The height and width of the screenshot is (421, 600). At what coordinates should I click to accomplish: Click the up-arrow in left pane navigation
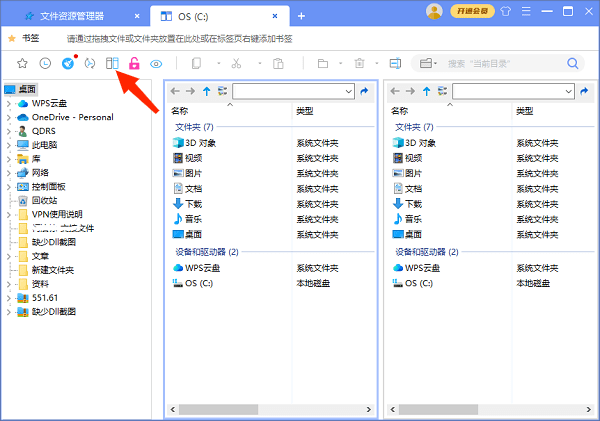(x=207, y=91)
